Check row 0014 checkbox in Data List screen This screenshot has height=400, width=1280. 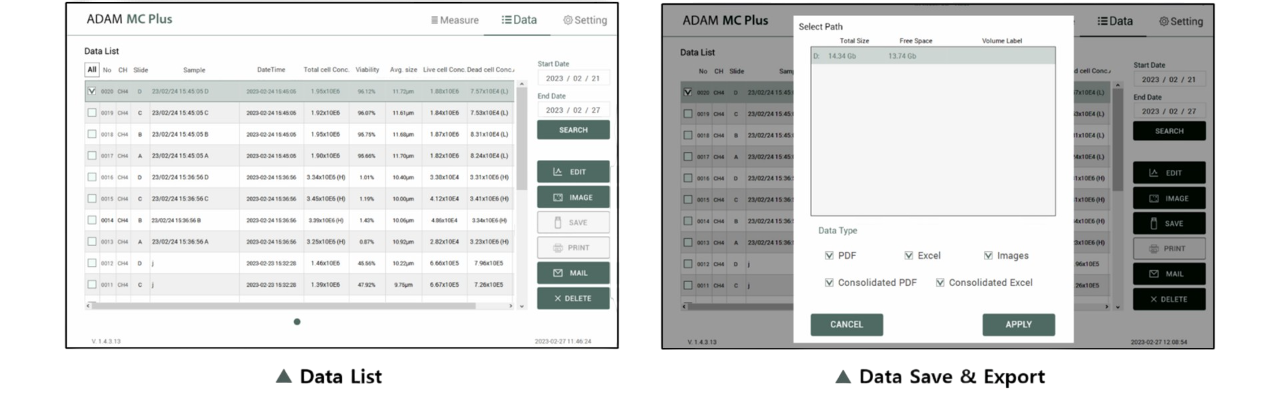(x=92, y=220)
